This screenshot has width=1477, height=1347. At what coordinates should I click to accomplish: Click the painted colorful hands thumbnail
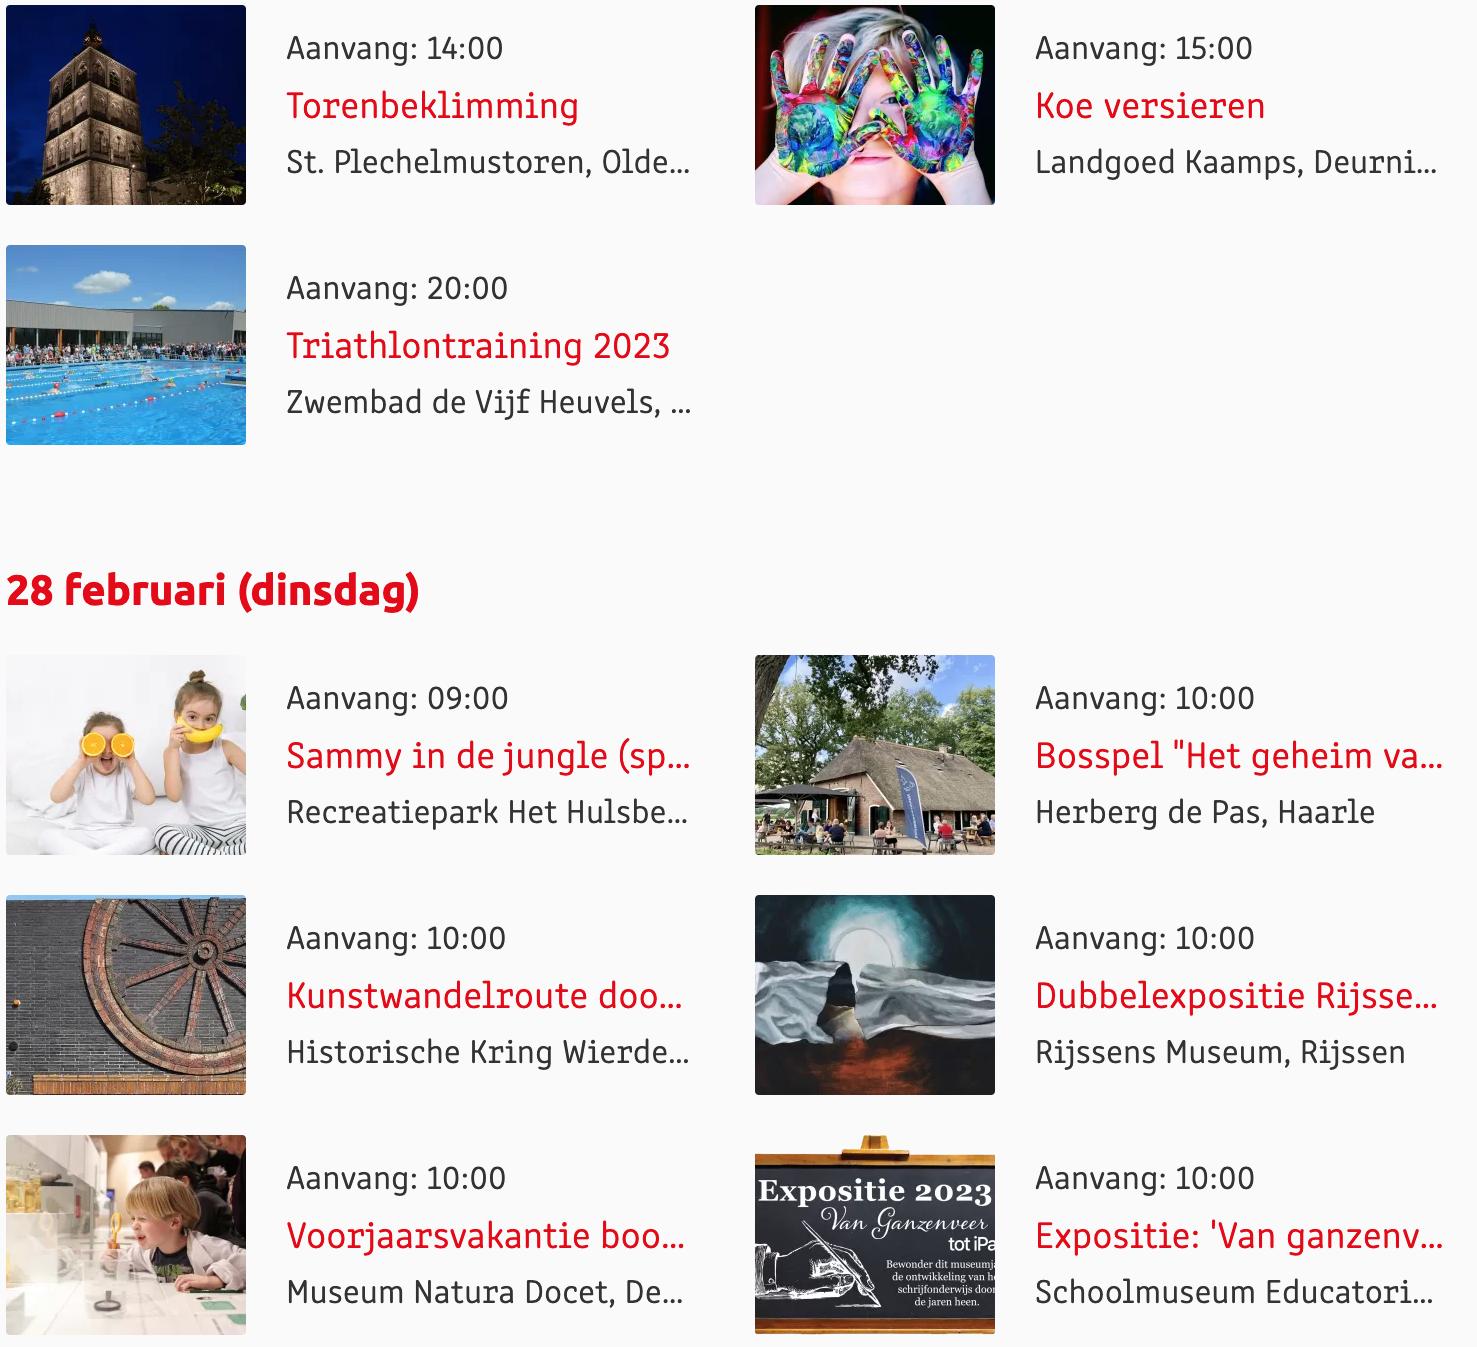[x=875, y=105]
